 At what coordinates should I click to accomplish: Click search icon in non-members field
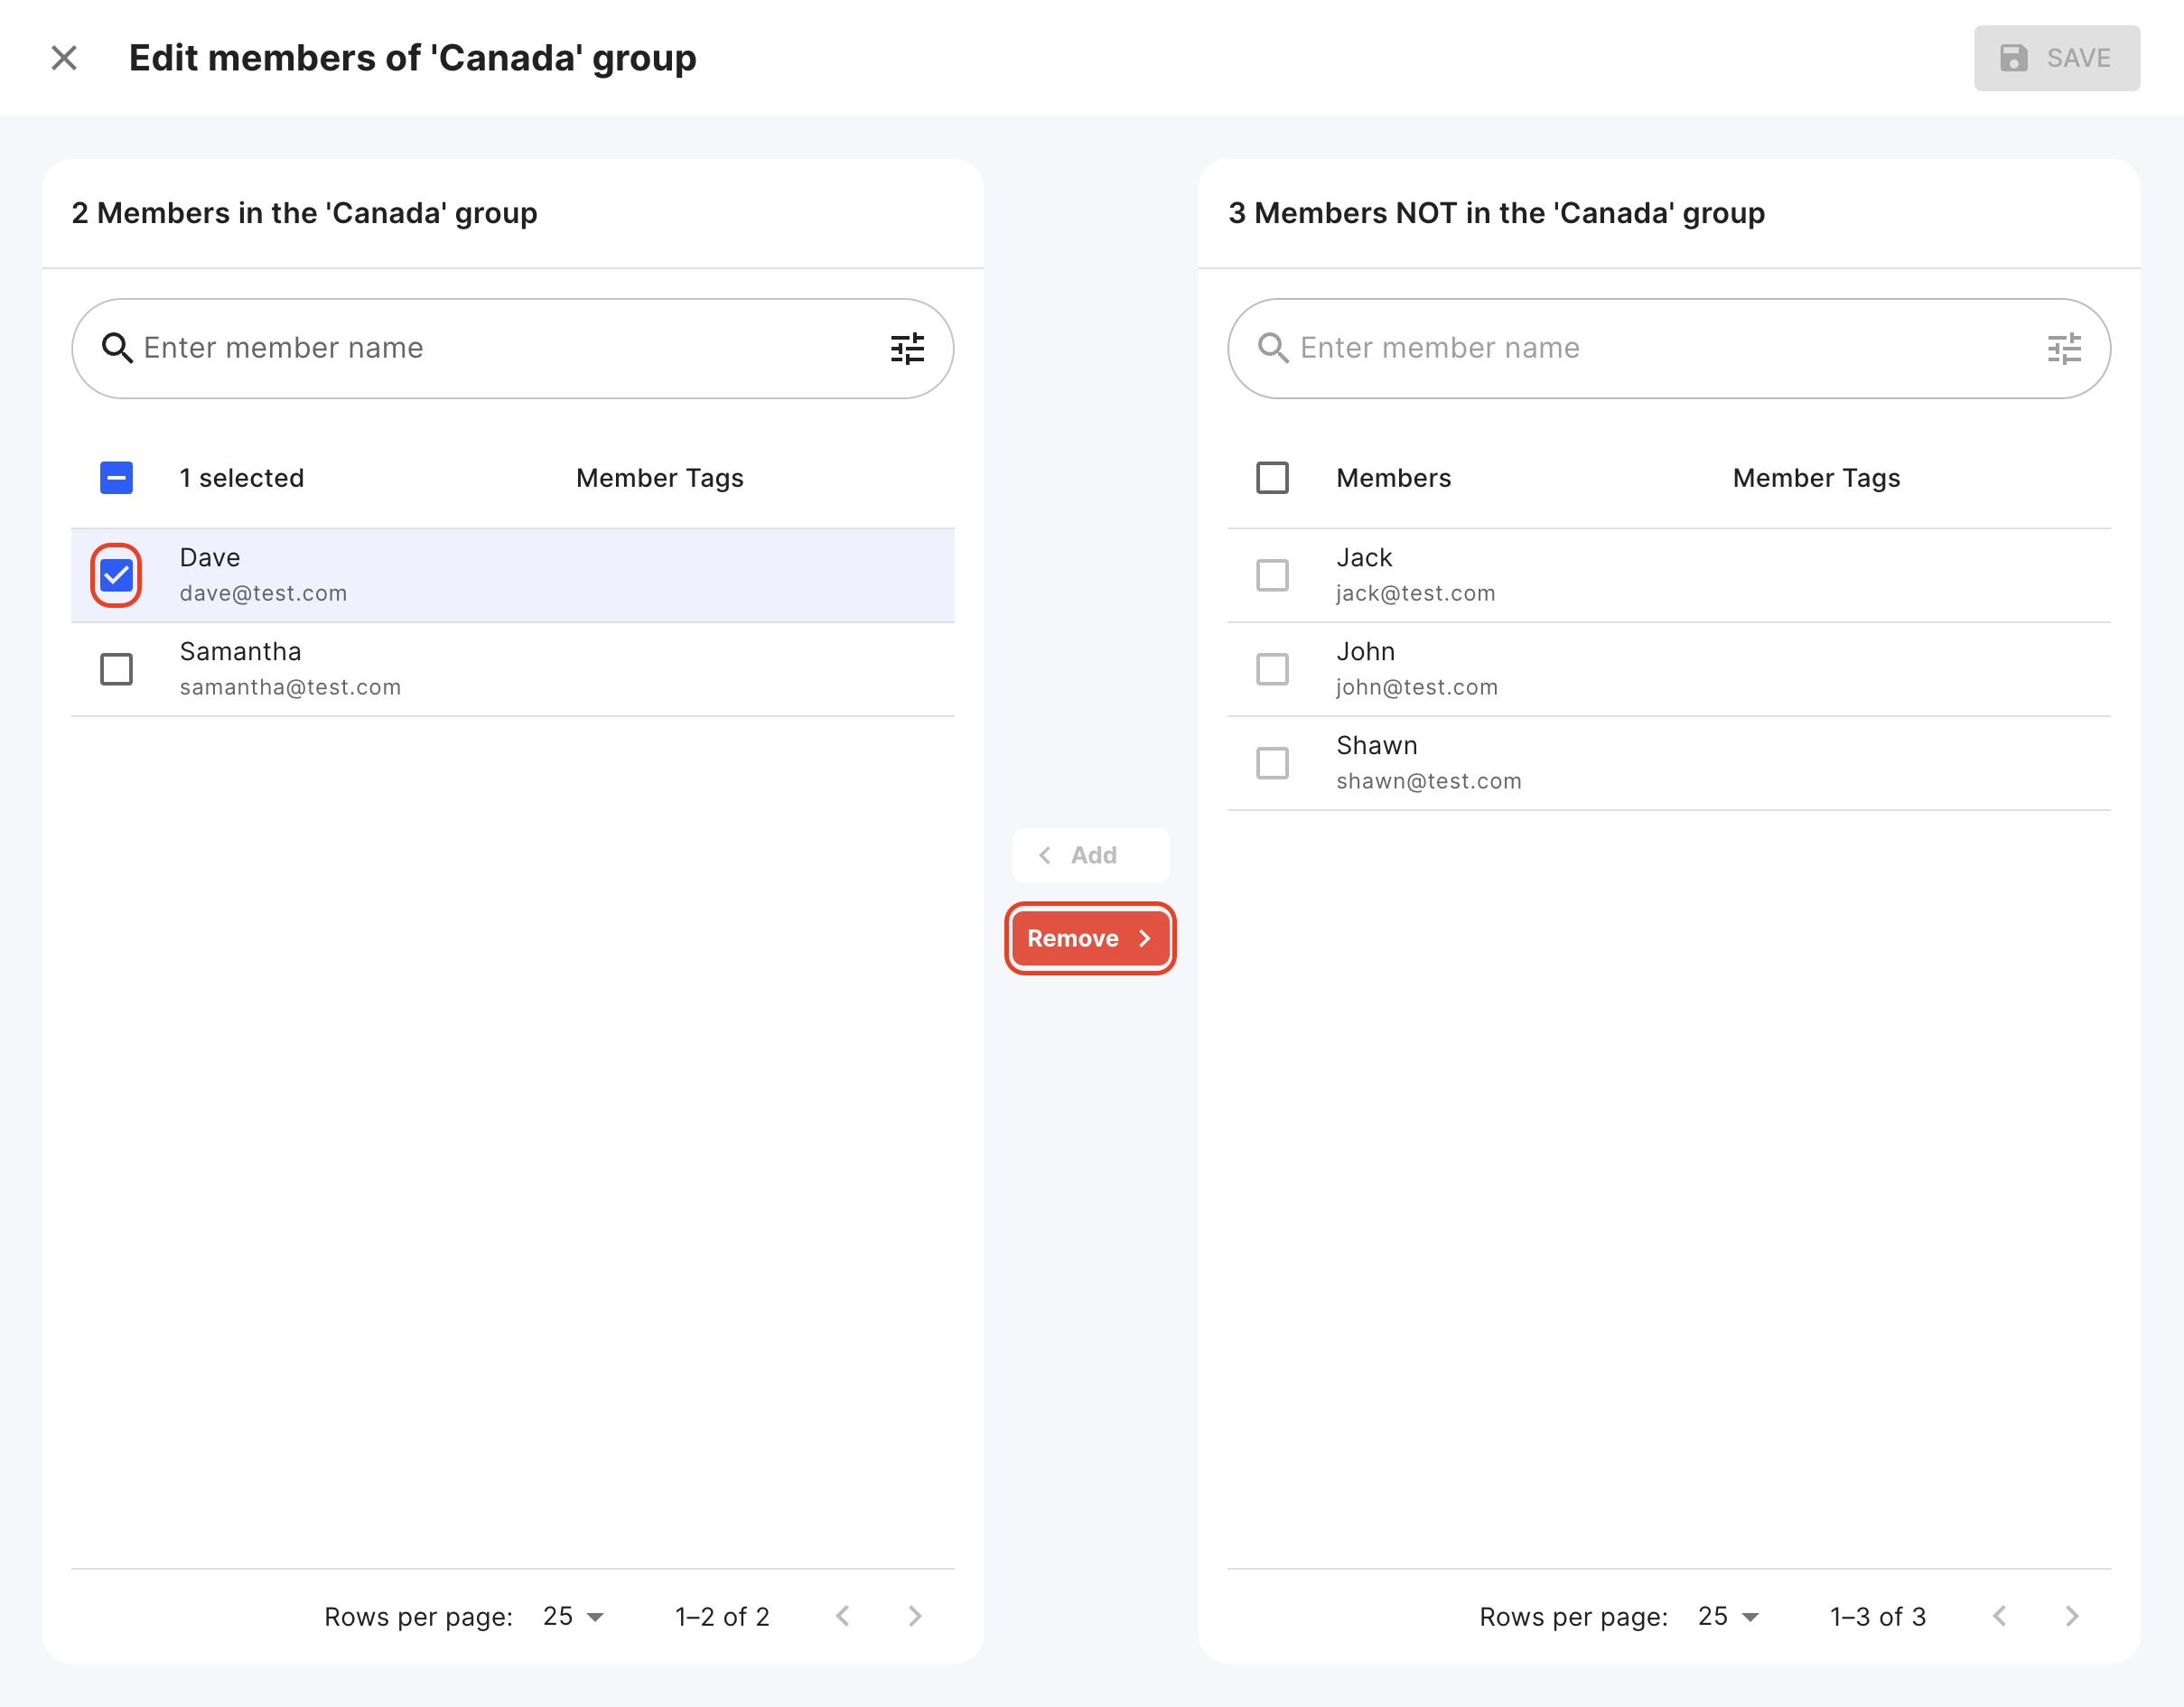point(1273,348)
